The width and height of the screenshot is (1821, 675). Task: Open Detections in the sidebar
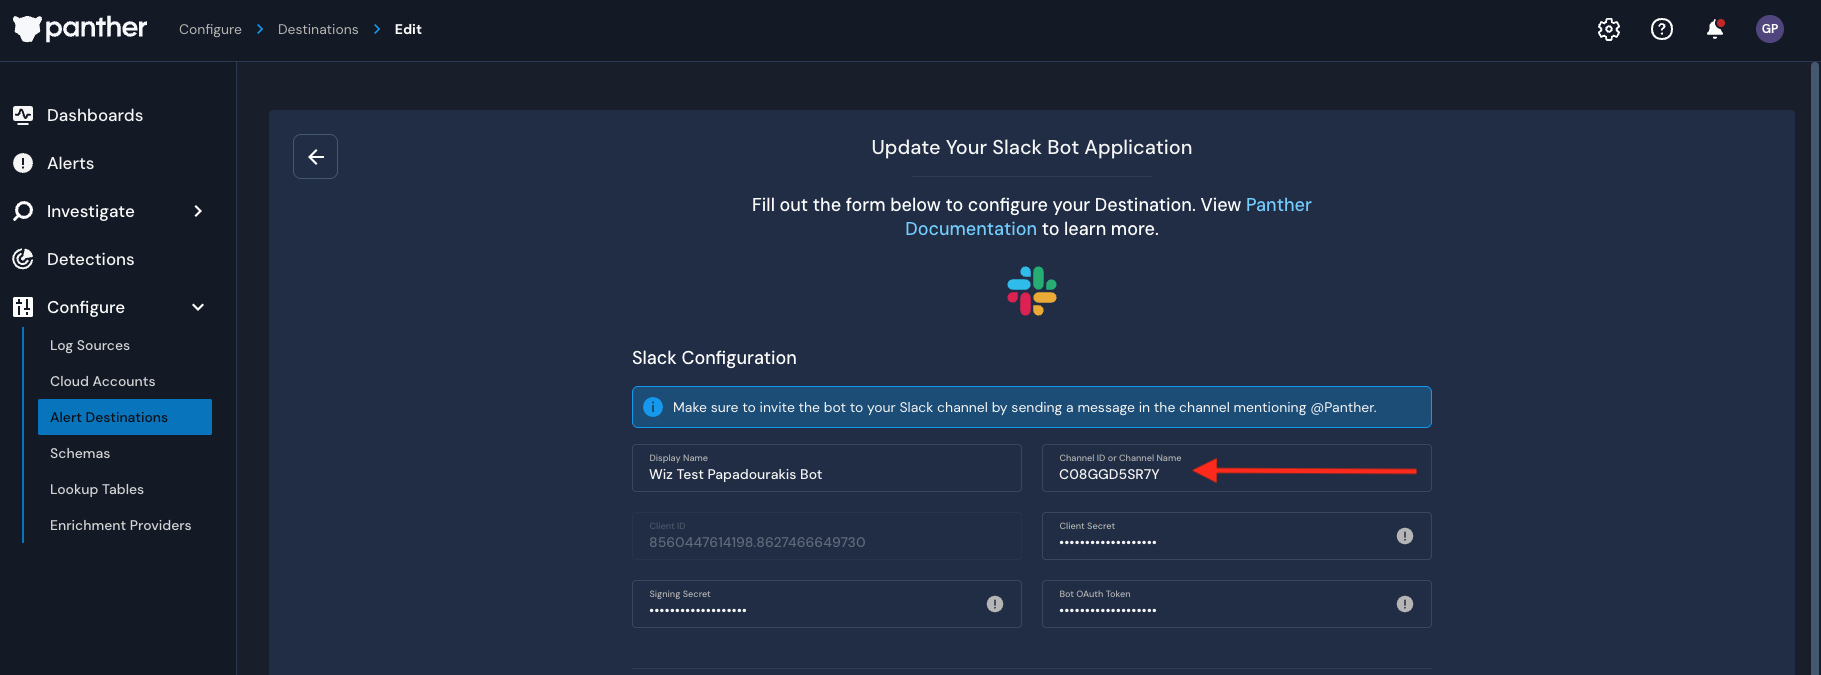click(90, 259)
